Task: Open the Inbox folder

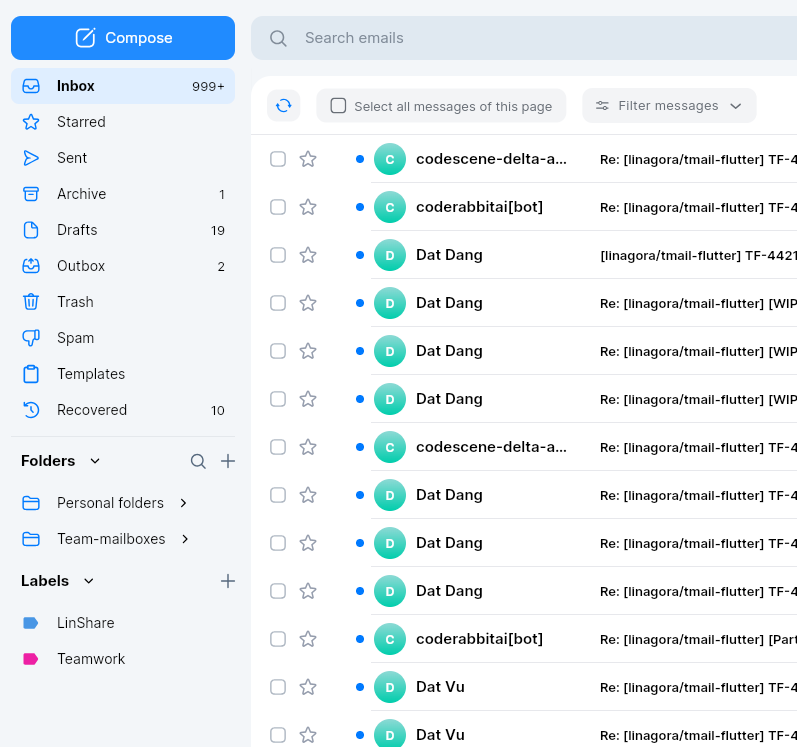Action: coord(122,86)
